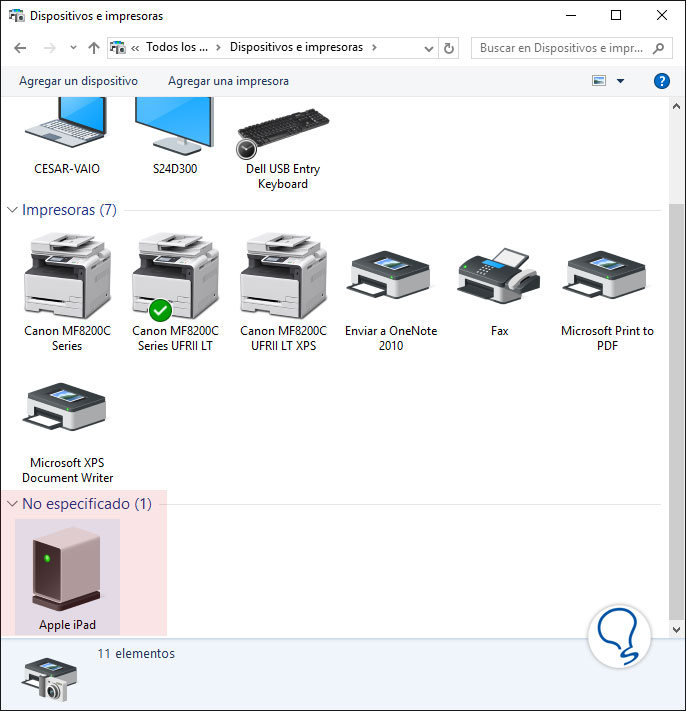Go up one level with up arrow

tap(94, 48)
